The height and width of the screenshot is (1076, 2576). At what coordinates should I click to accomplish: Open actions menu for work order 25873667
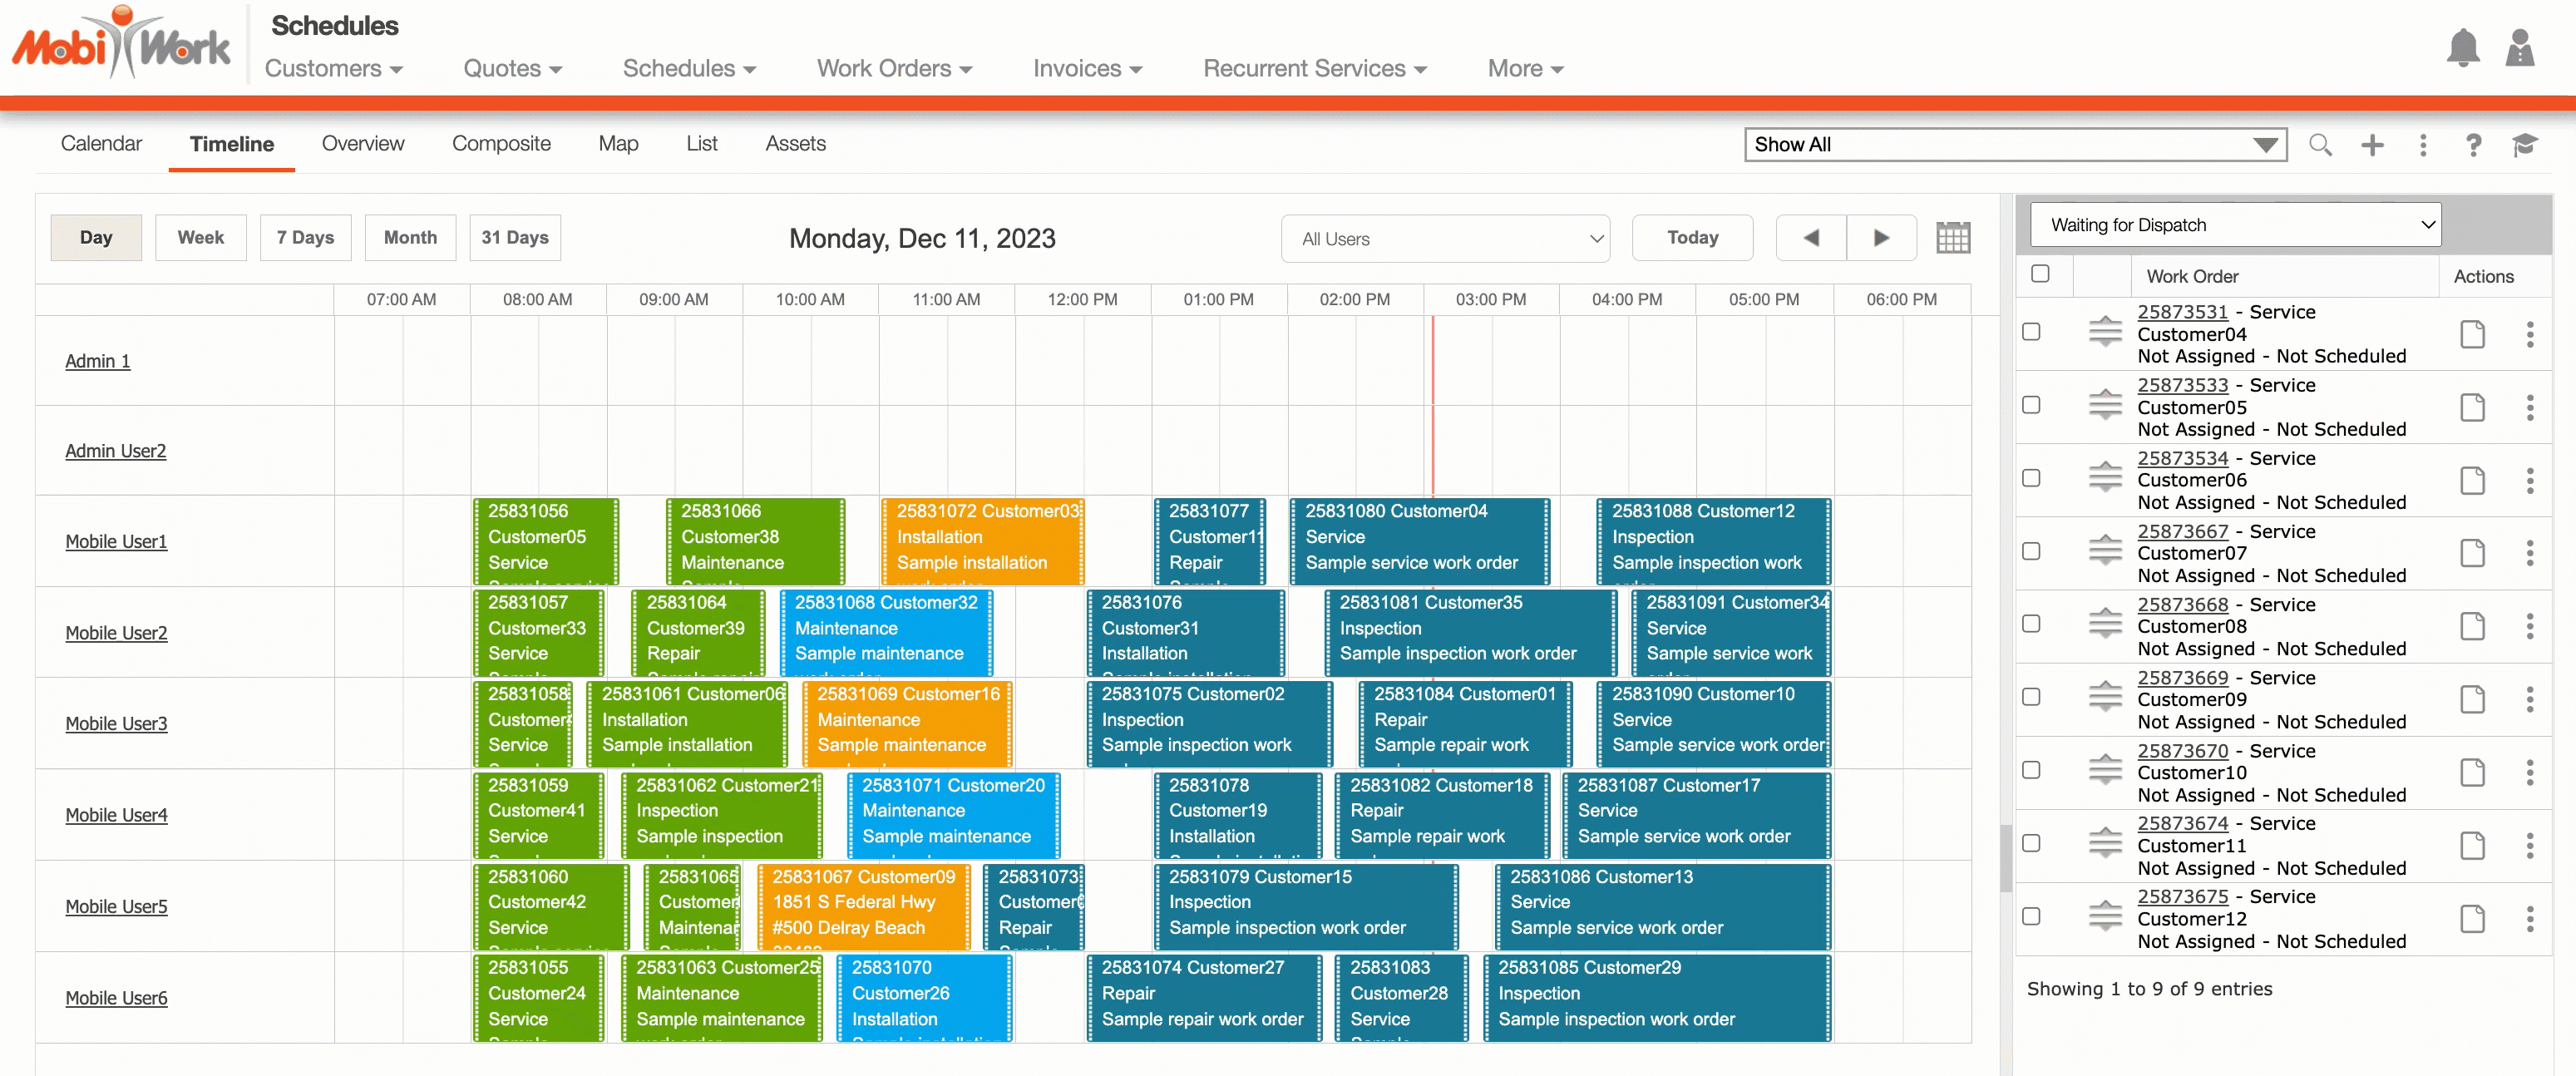(x=2529, y=553)
